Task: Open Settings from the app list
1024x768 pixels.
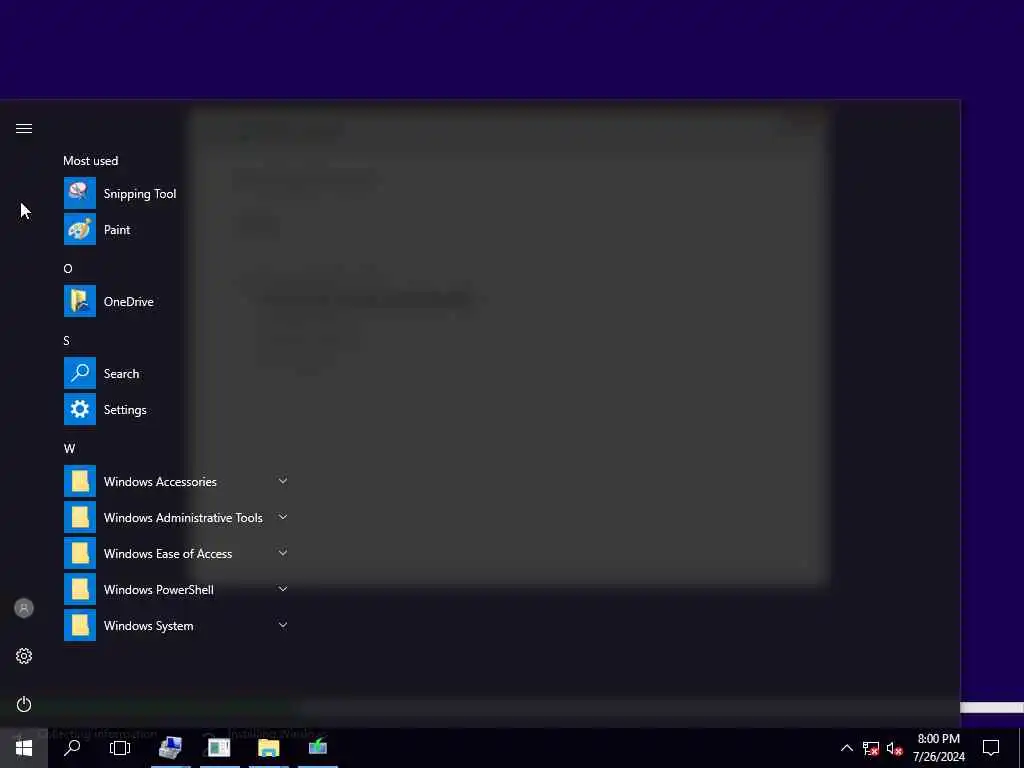Action: (176, 409)
